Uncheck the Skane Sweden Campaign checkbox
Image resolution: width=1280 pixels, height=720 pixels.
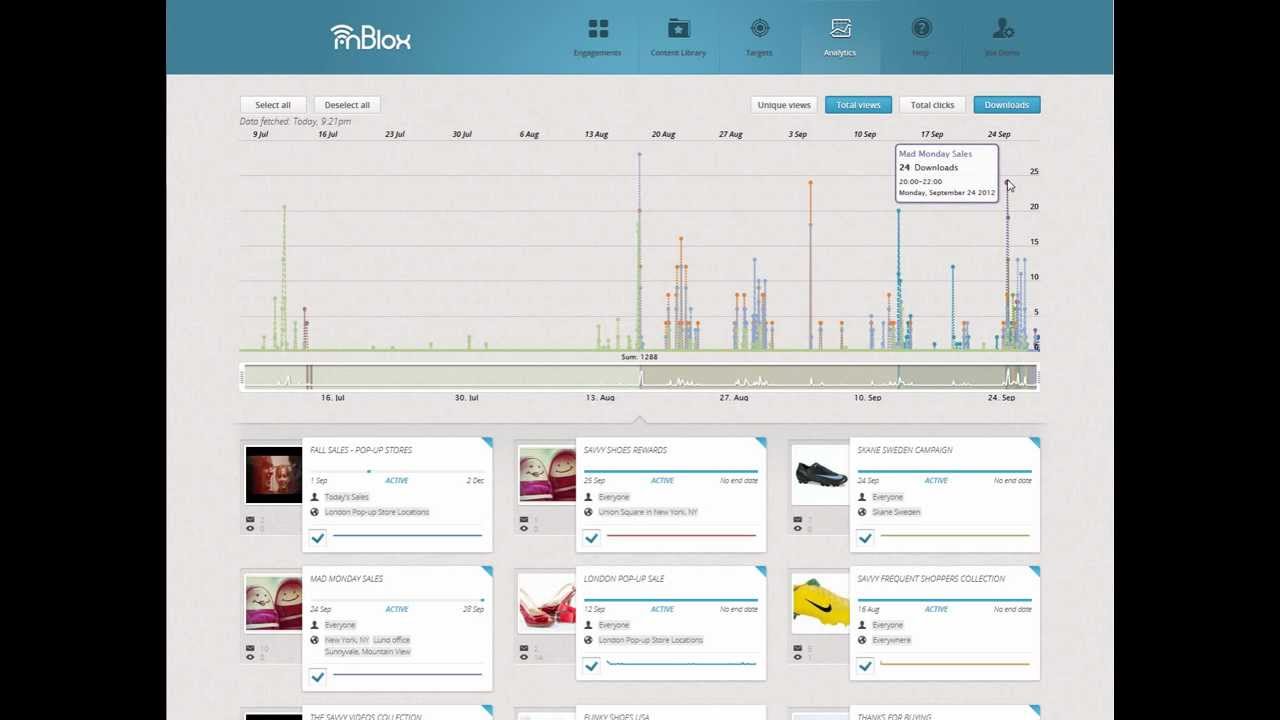point(865,538)
